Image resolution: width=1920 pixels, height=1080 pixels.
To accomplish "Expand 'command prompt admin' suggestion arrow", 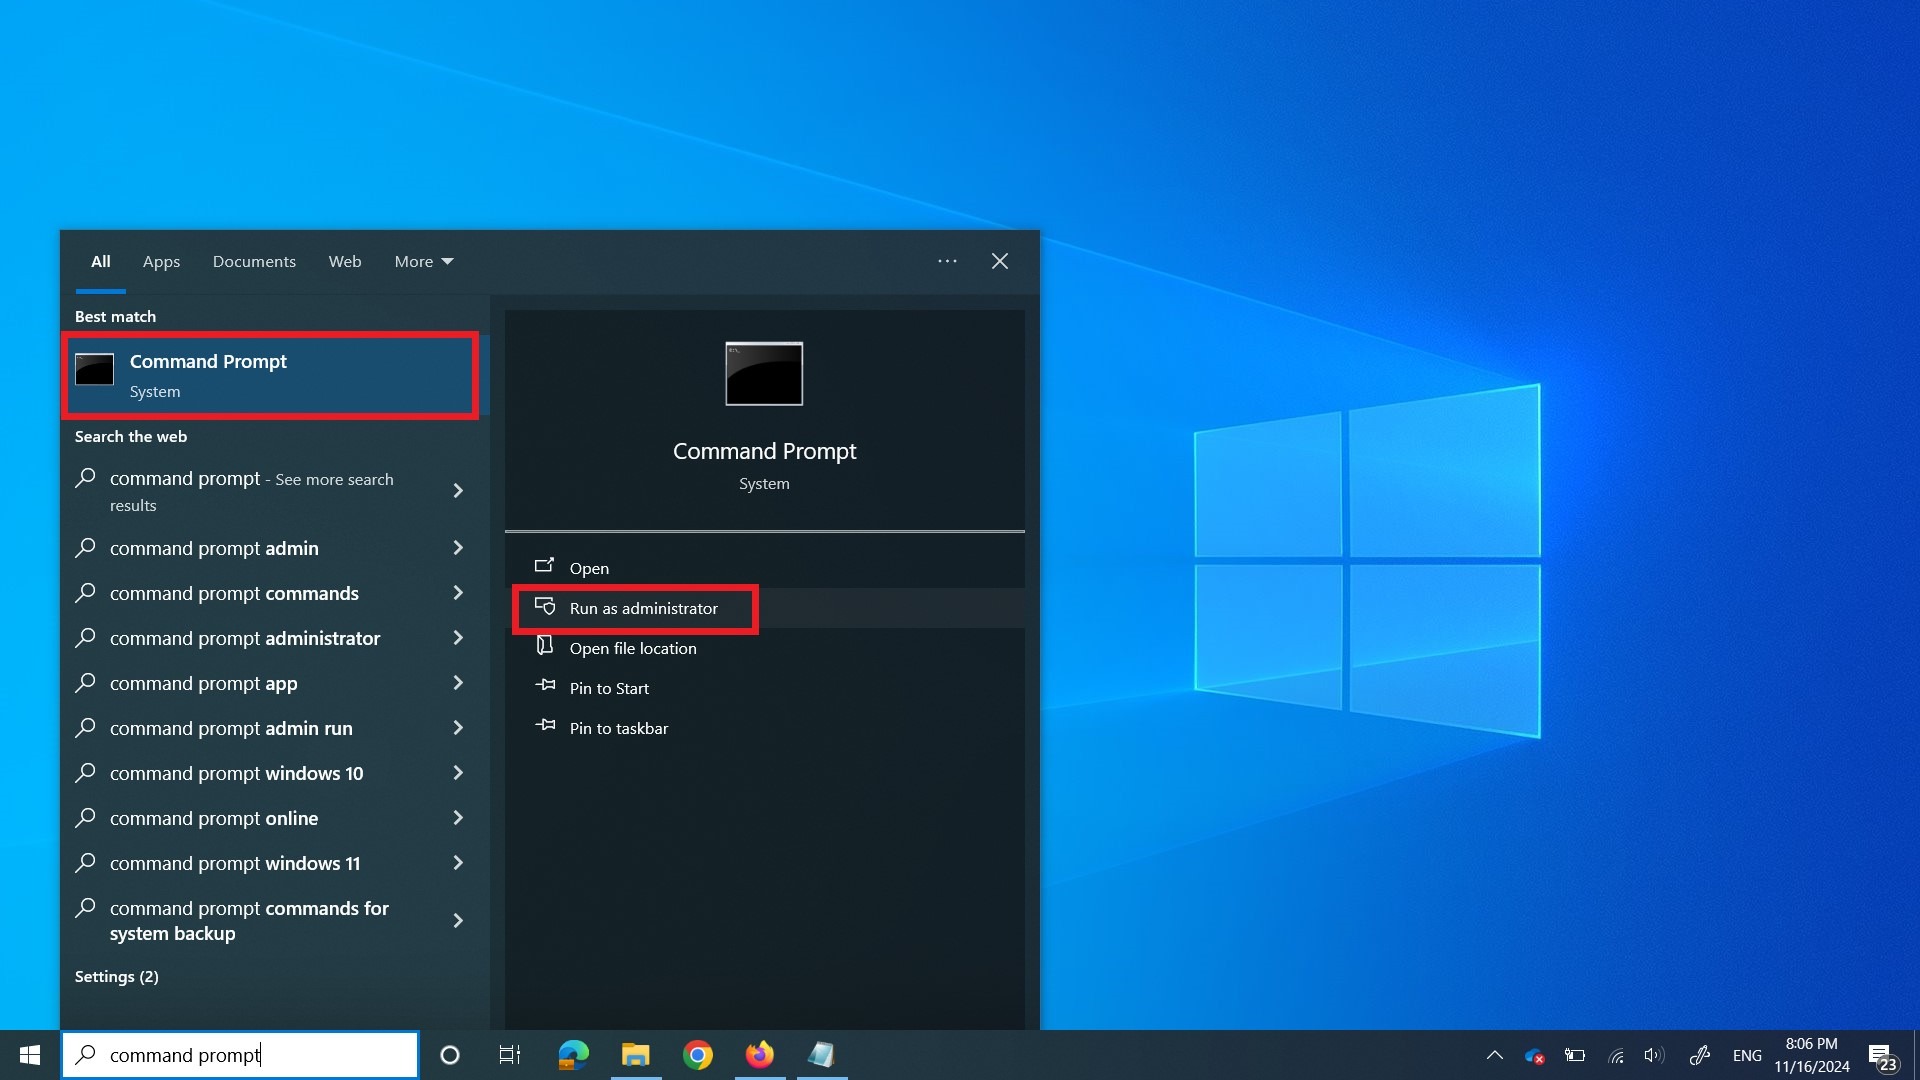I will (458, 548).
